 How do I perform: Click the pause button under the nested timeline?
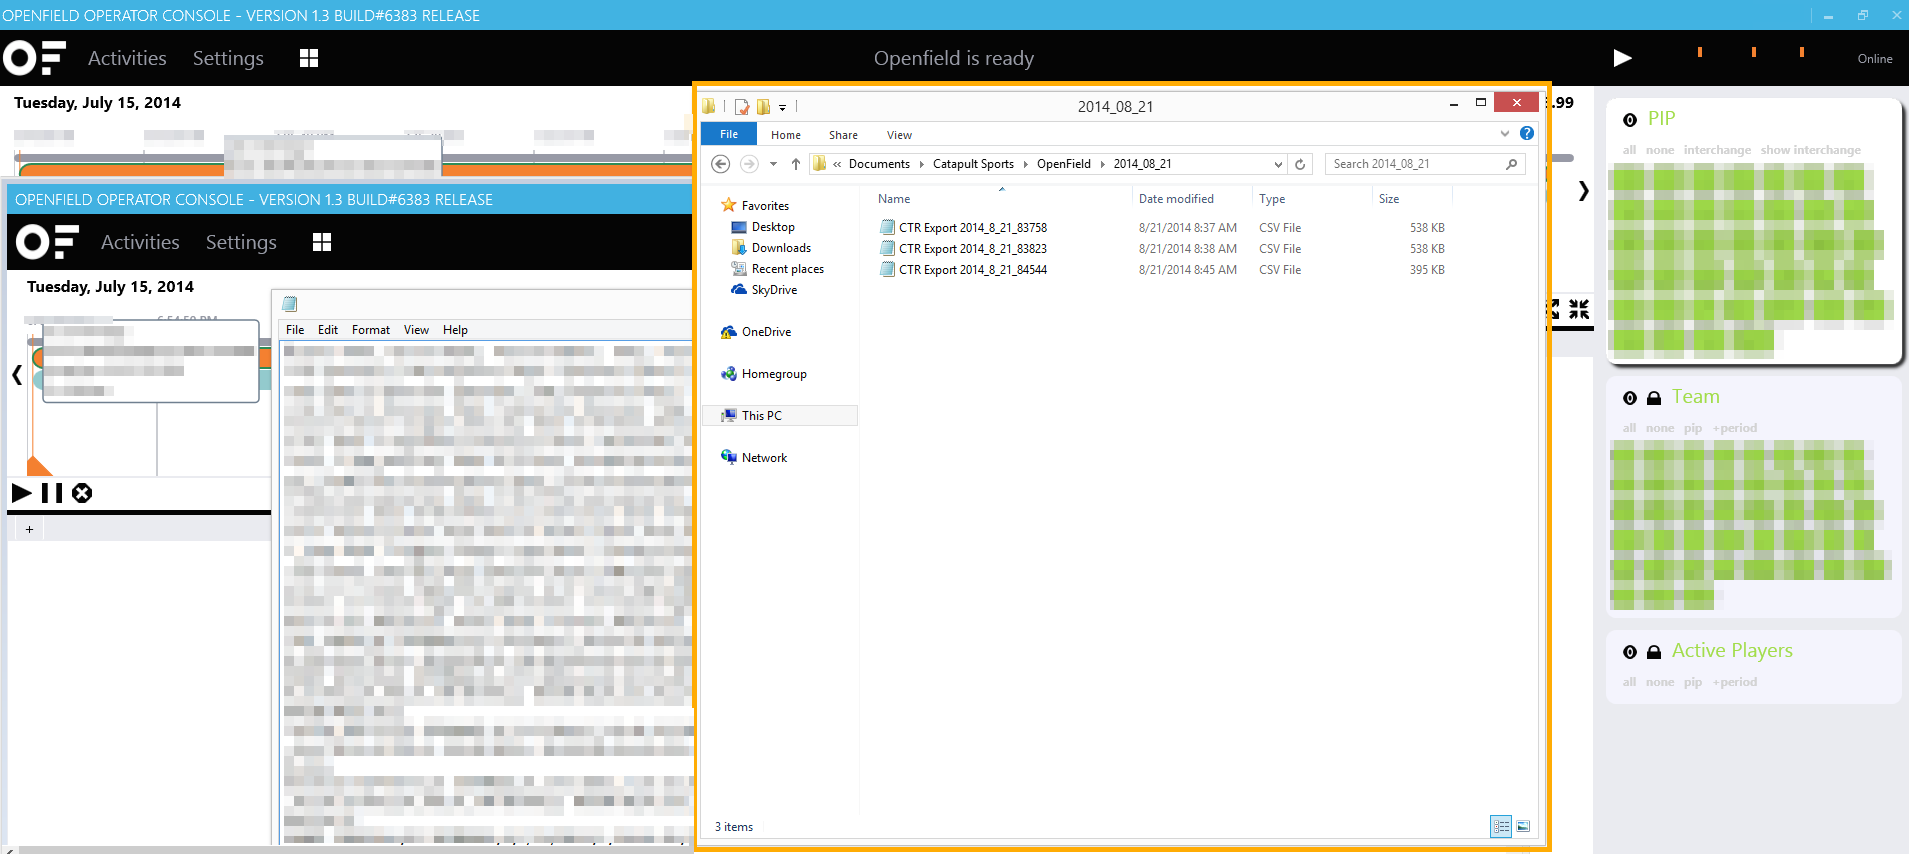52,492
